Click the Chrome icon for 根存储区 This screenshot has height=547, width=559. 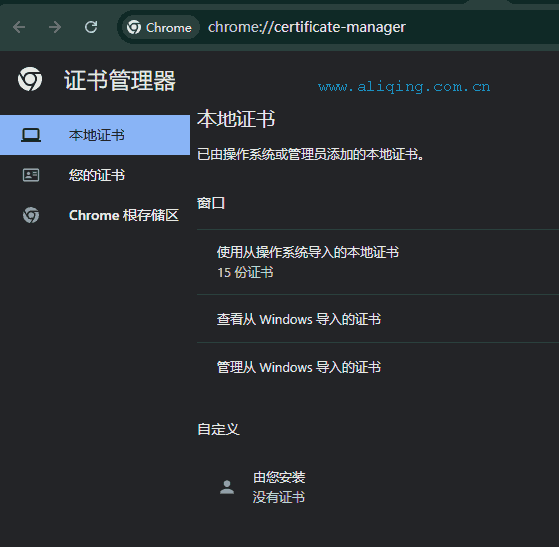click(x=31, y=215)
